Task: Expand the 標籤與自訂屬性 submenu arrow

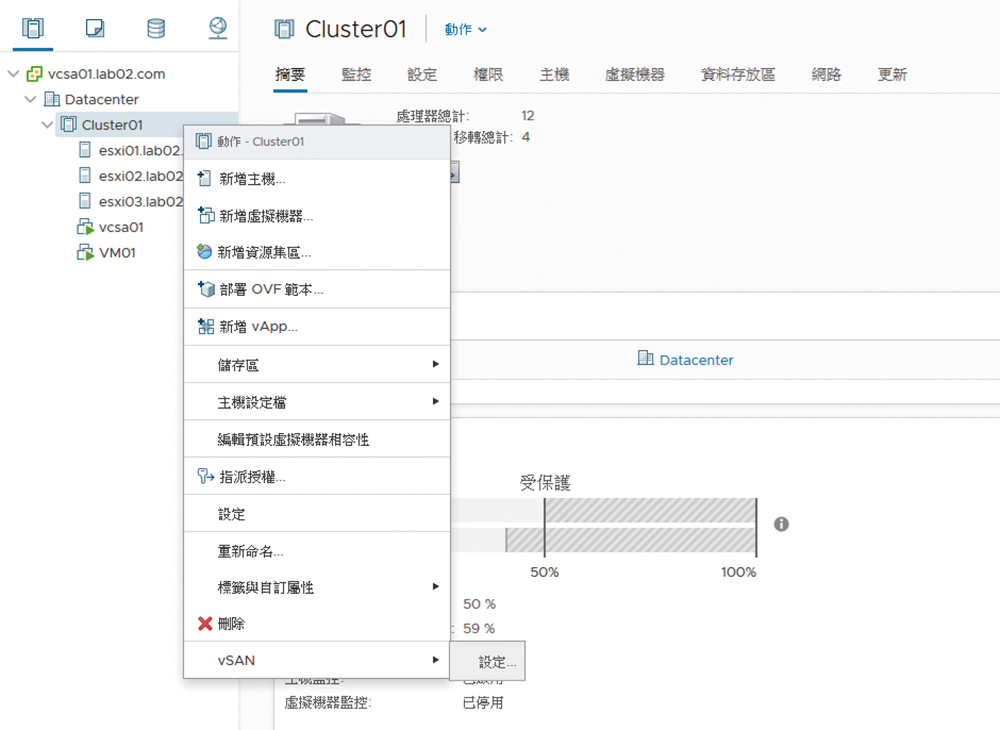Action: (436, 586)
